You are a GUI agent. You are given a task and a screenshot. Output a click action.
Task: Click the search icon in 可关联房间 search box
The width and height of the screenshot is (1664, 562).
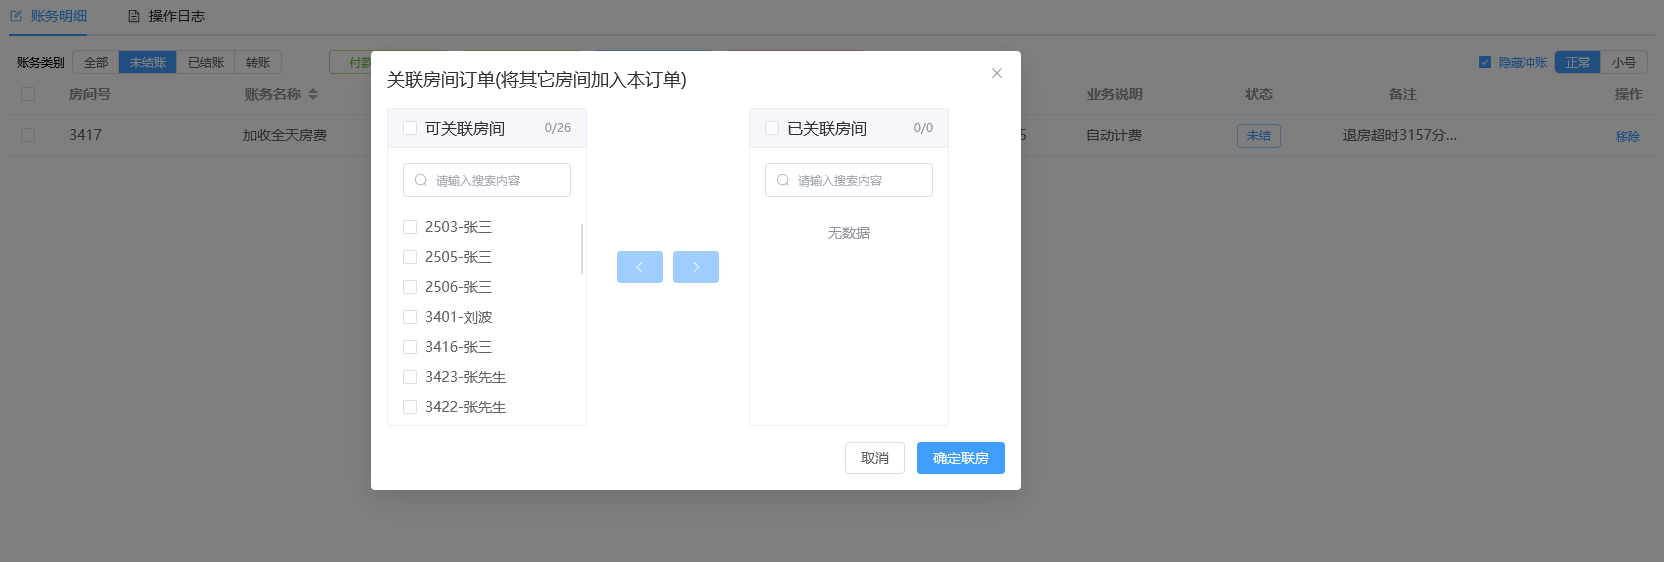[421, 180]
